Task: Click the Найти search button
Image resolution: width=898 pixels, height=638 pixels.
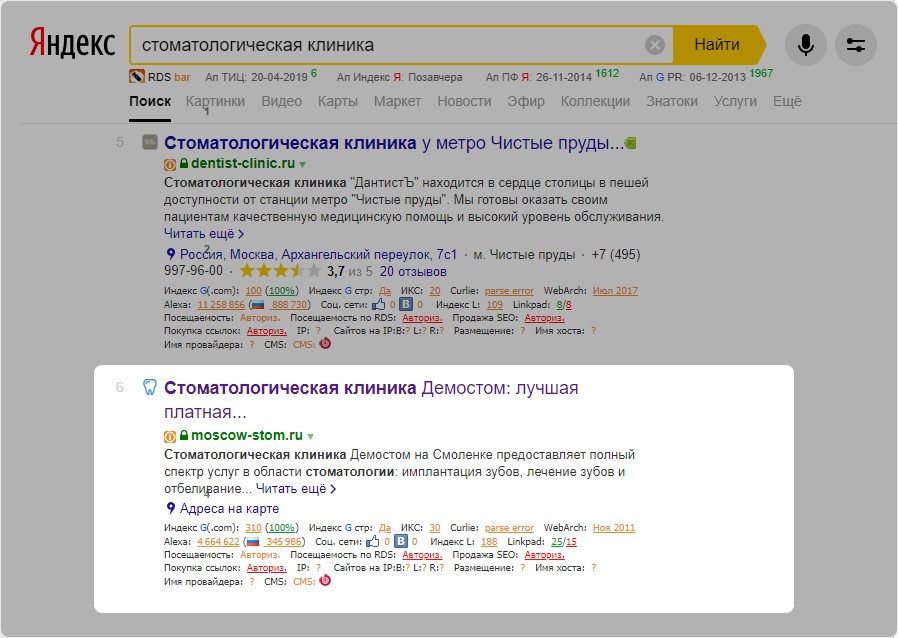Action: click(717, 45)
